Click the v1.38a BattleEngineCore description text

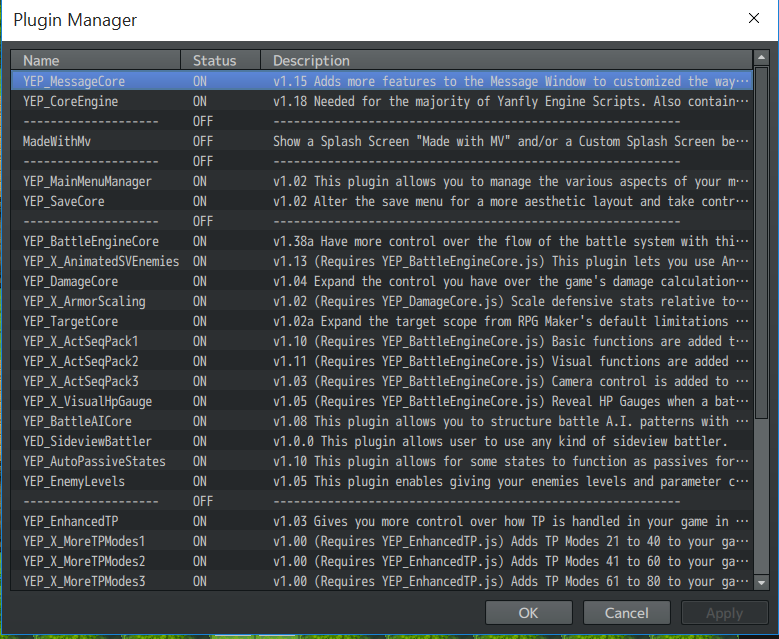tap(511, 241)
